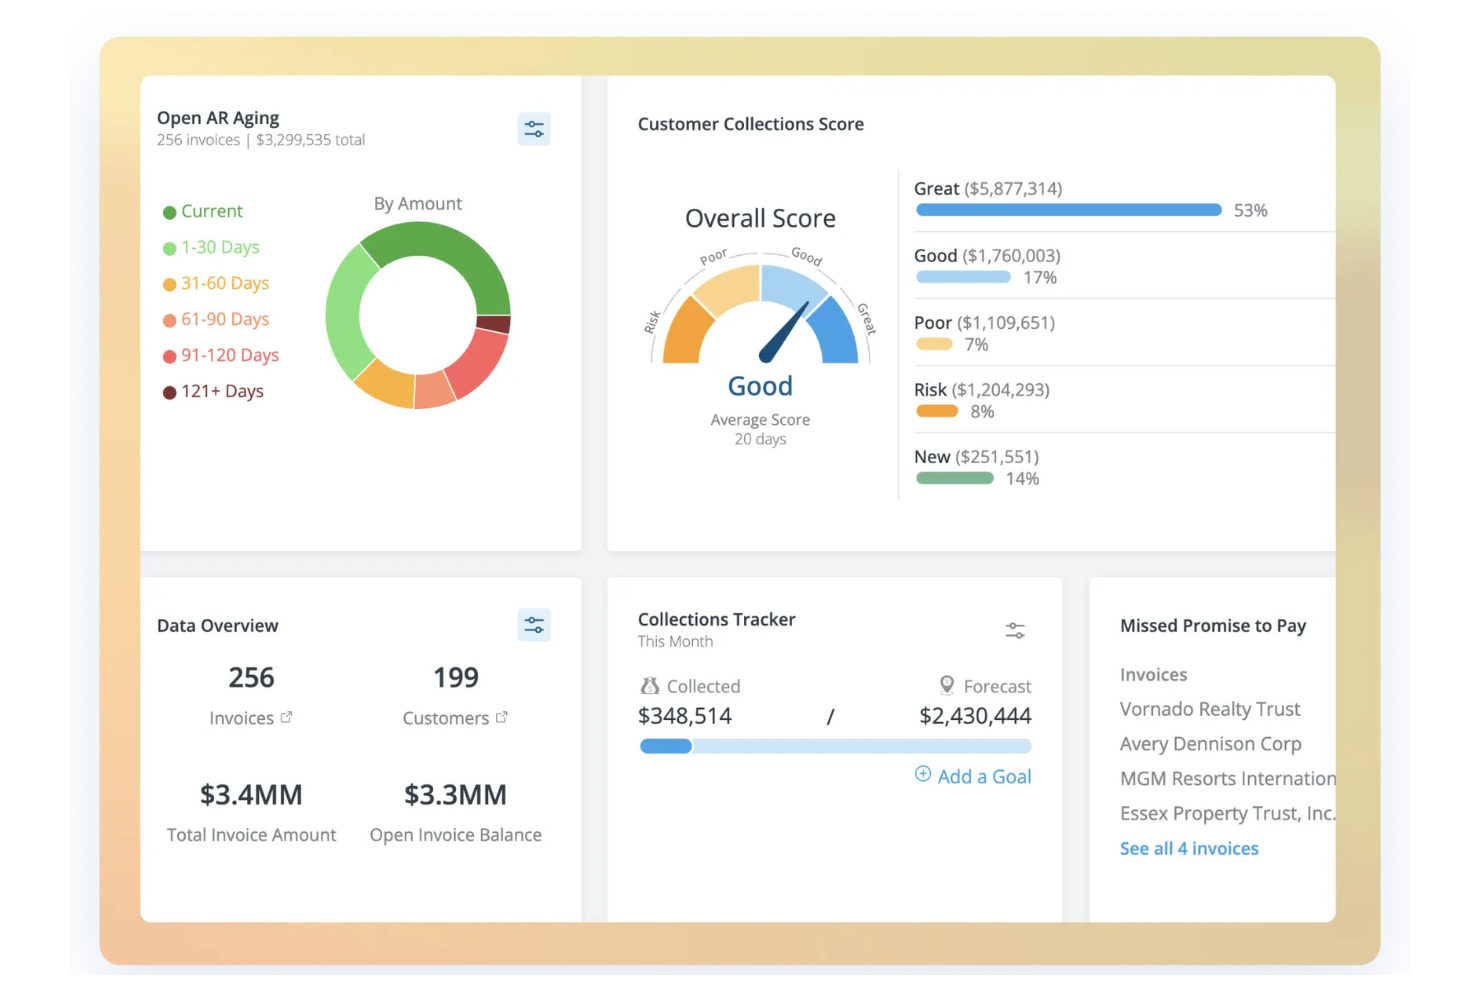Click the Great score bar at 53%

tap(1068, 210)
